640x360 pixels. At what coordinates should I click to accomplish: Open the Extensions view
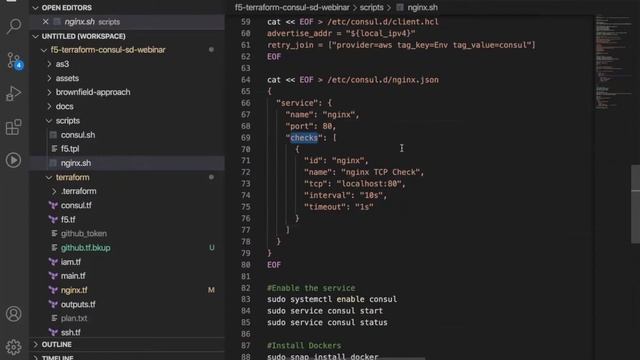pyautogui.click(x=13, y=127)
